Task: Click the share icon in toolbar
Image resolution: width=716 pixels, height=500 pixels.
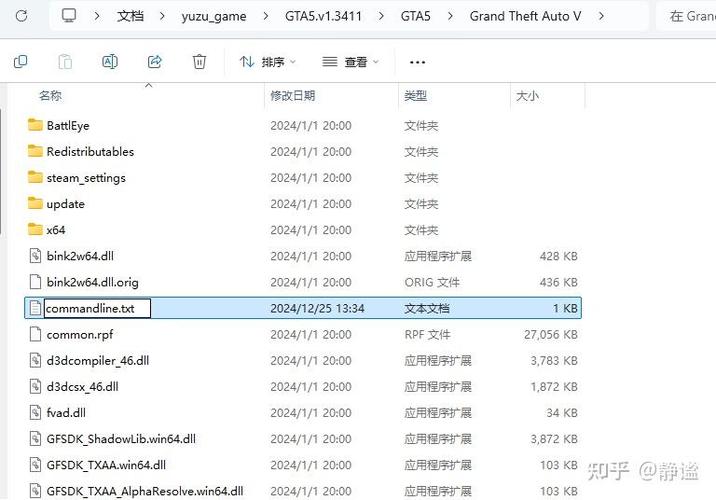Action: point(155,61)
